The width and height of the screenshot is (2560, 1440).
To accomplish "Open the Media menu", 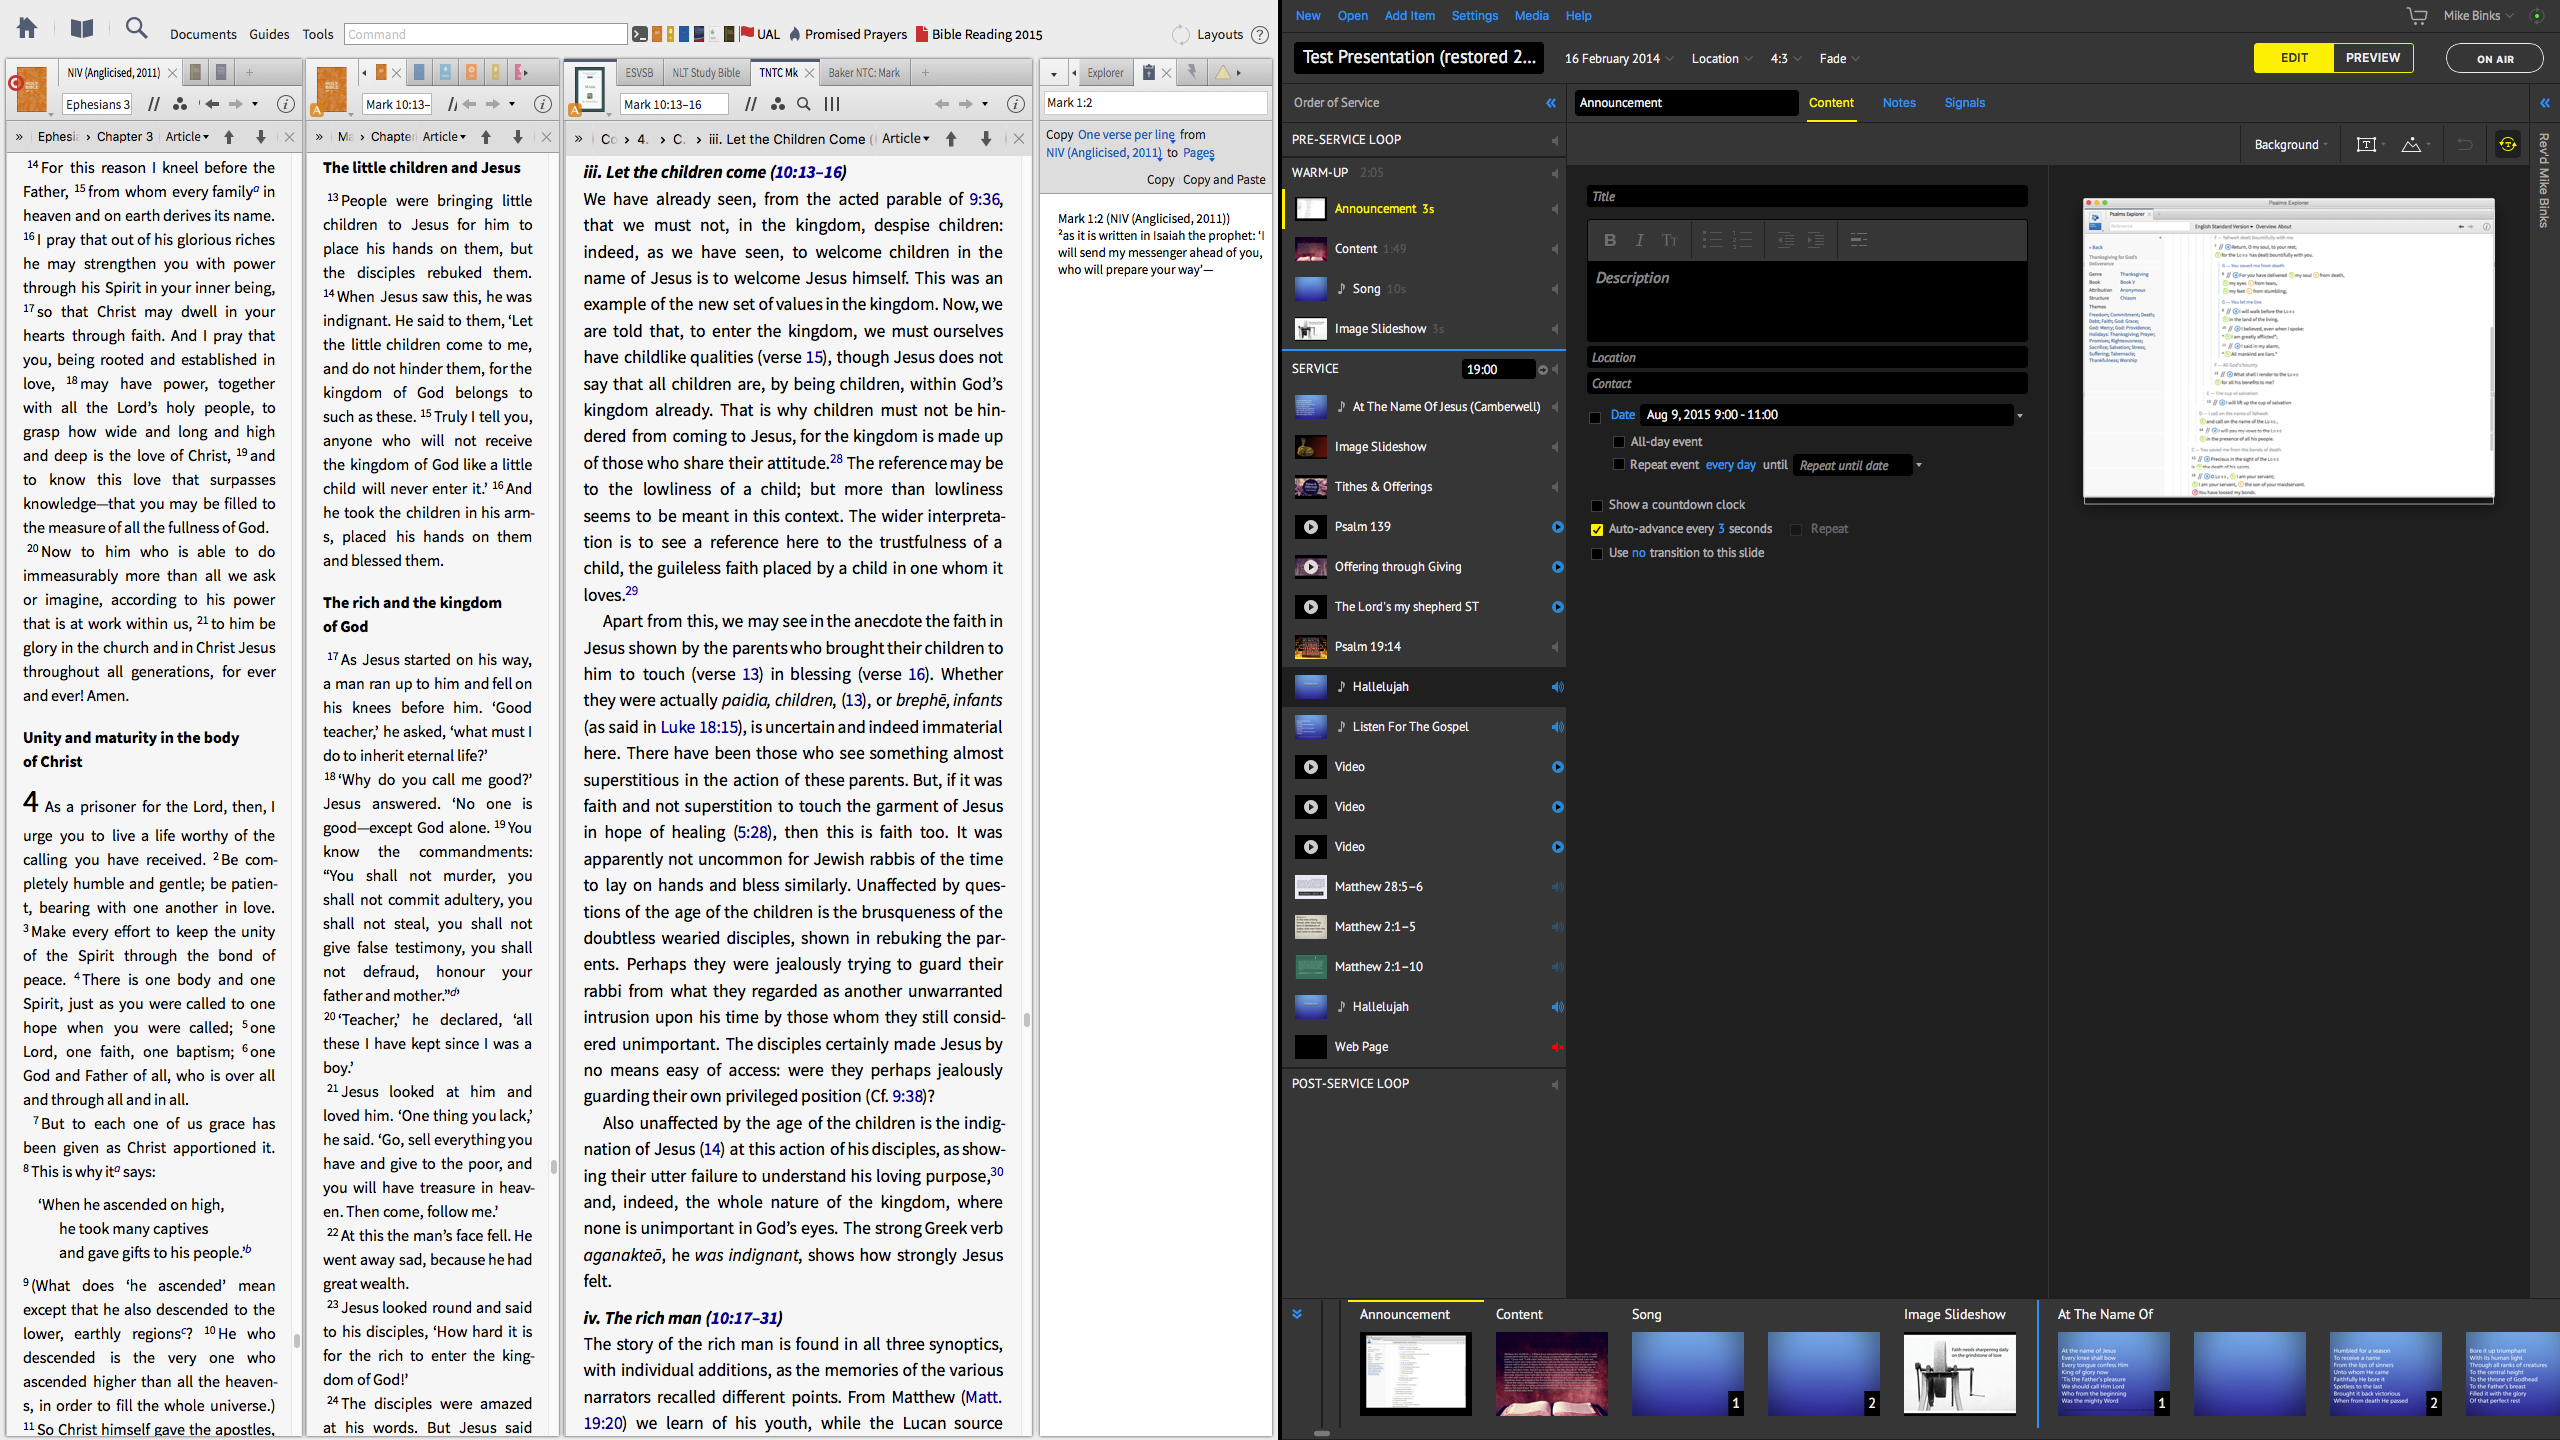I will [1530, 16].
